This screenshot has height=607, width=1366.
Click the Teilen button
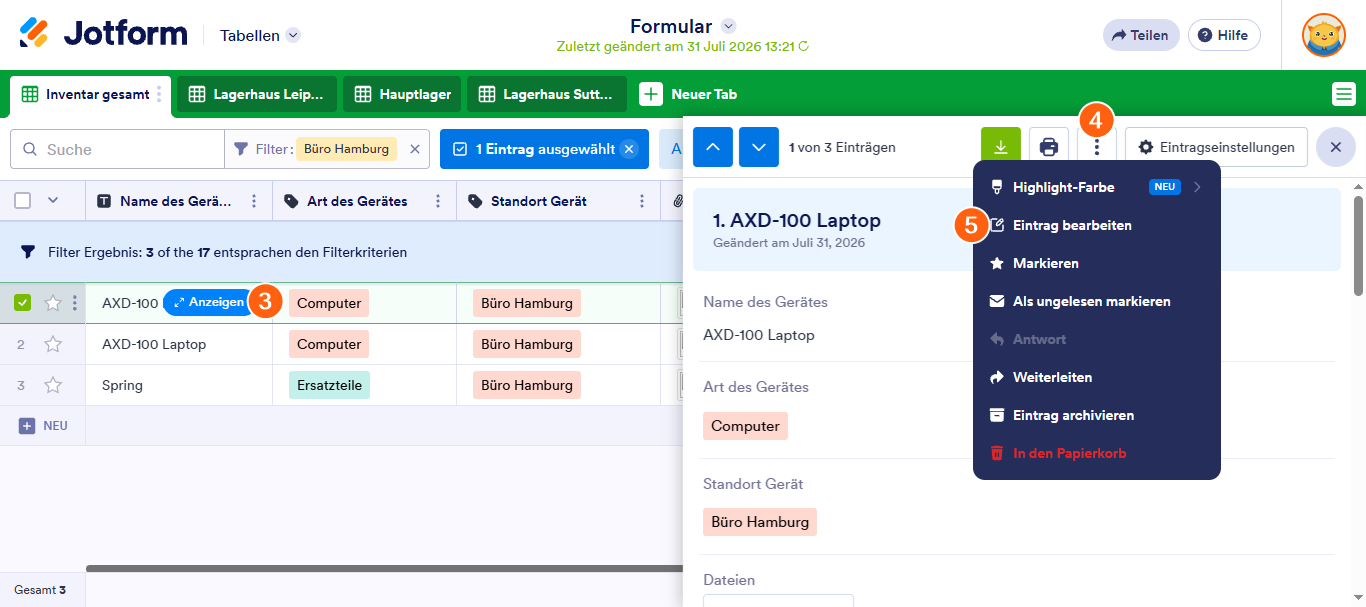click(x=1141, y=35)
